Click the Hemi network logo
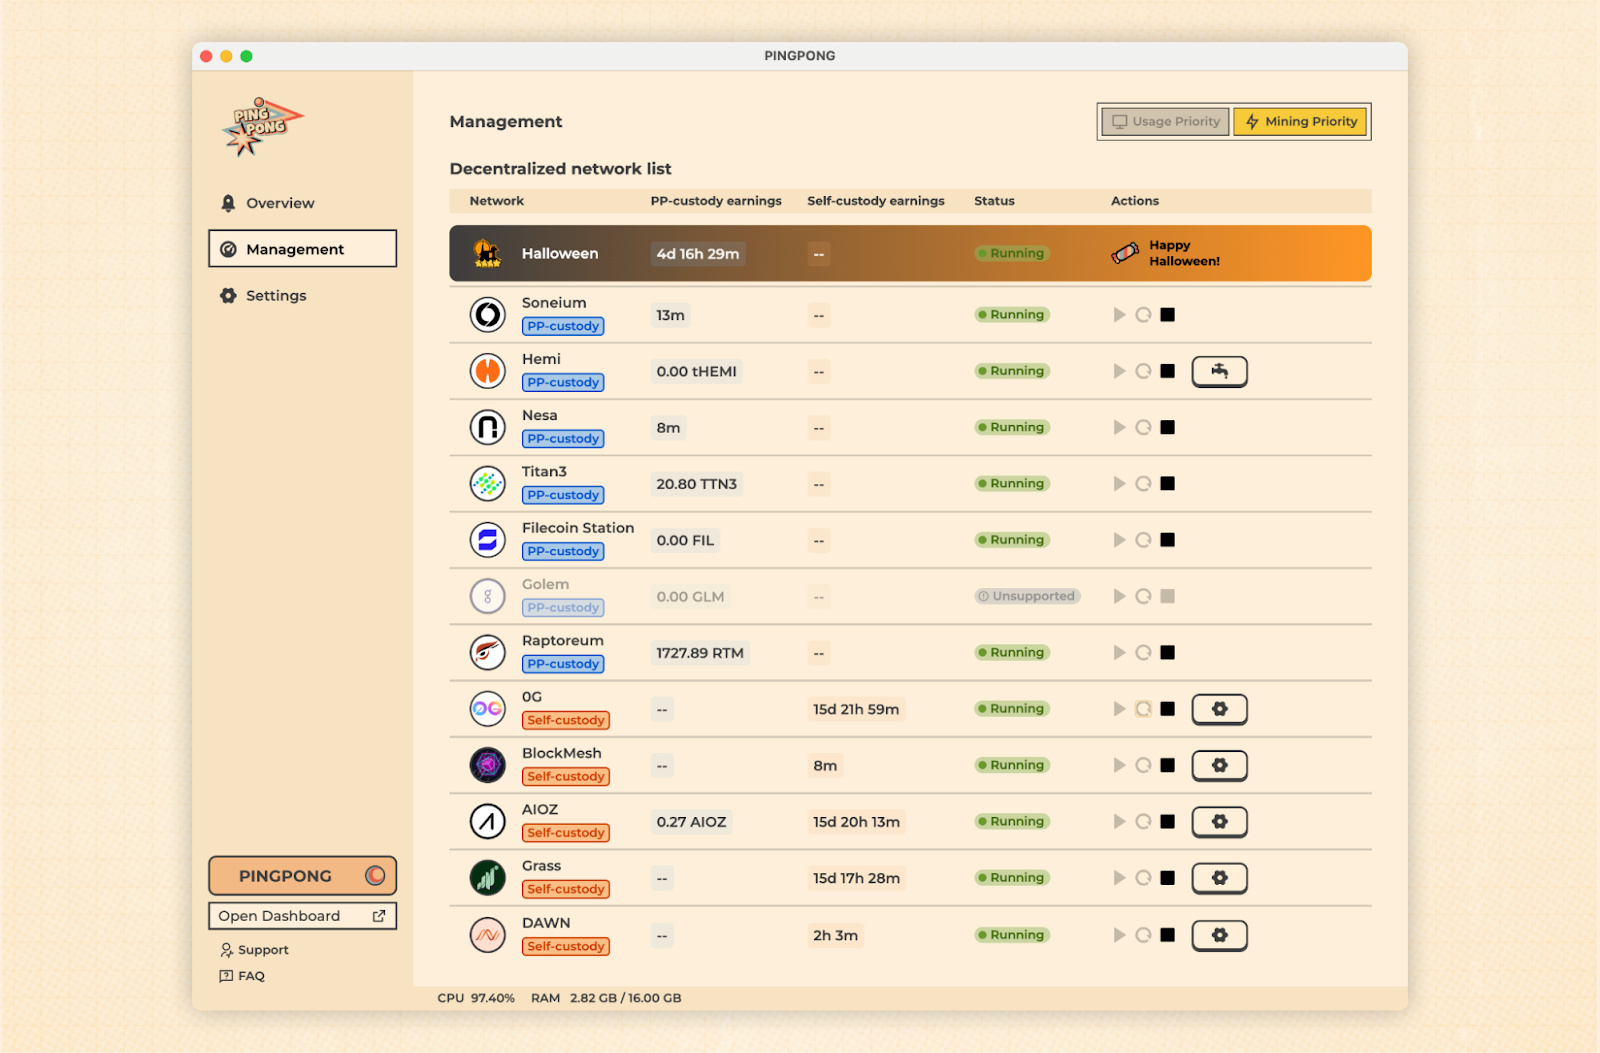The width and height of the screenshot is (1600, 1053). pos(488,371)
